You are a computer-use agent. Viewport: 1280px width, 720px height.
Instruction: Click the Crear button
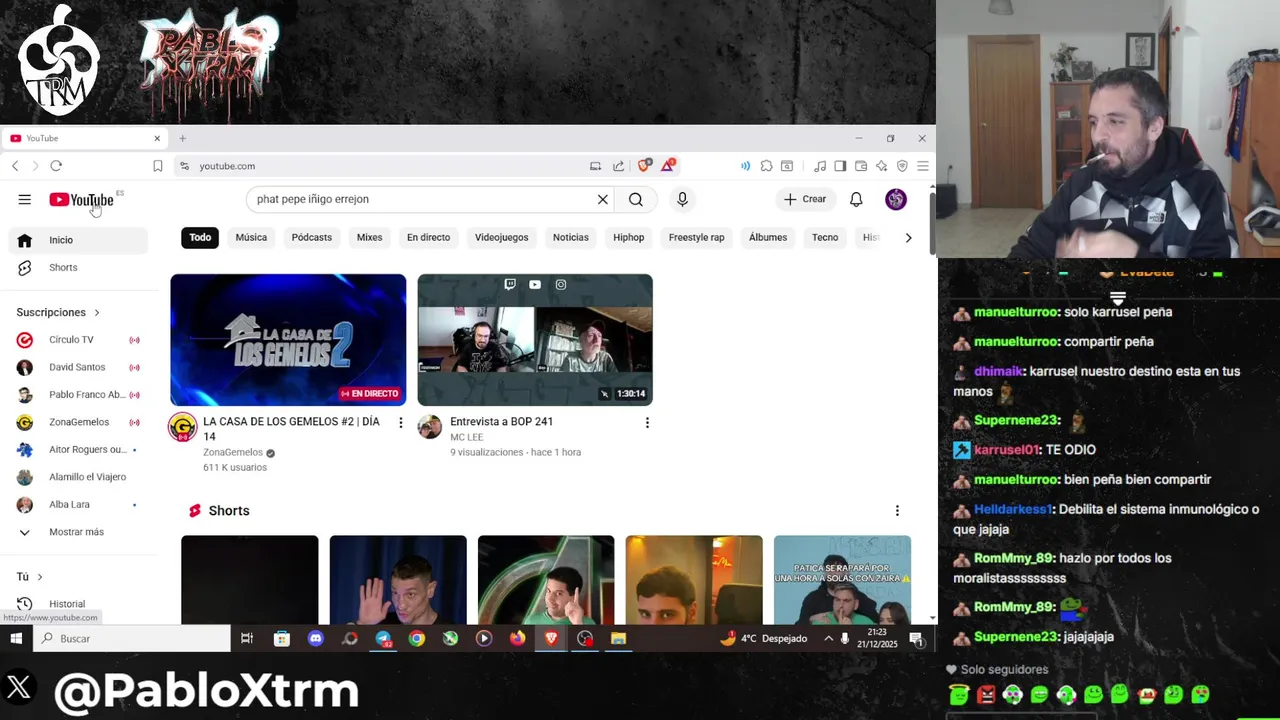(x=805, y=199)
